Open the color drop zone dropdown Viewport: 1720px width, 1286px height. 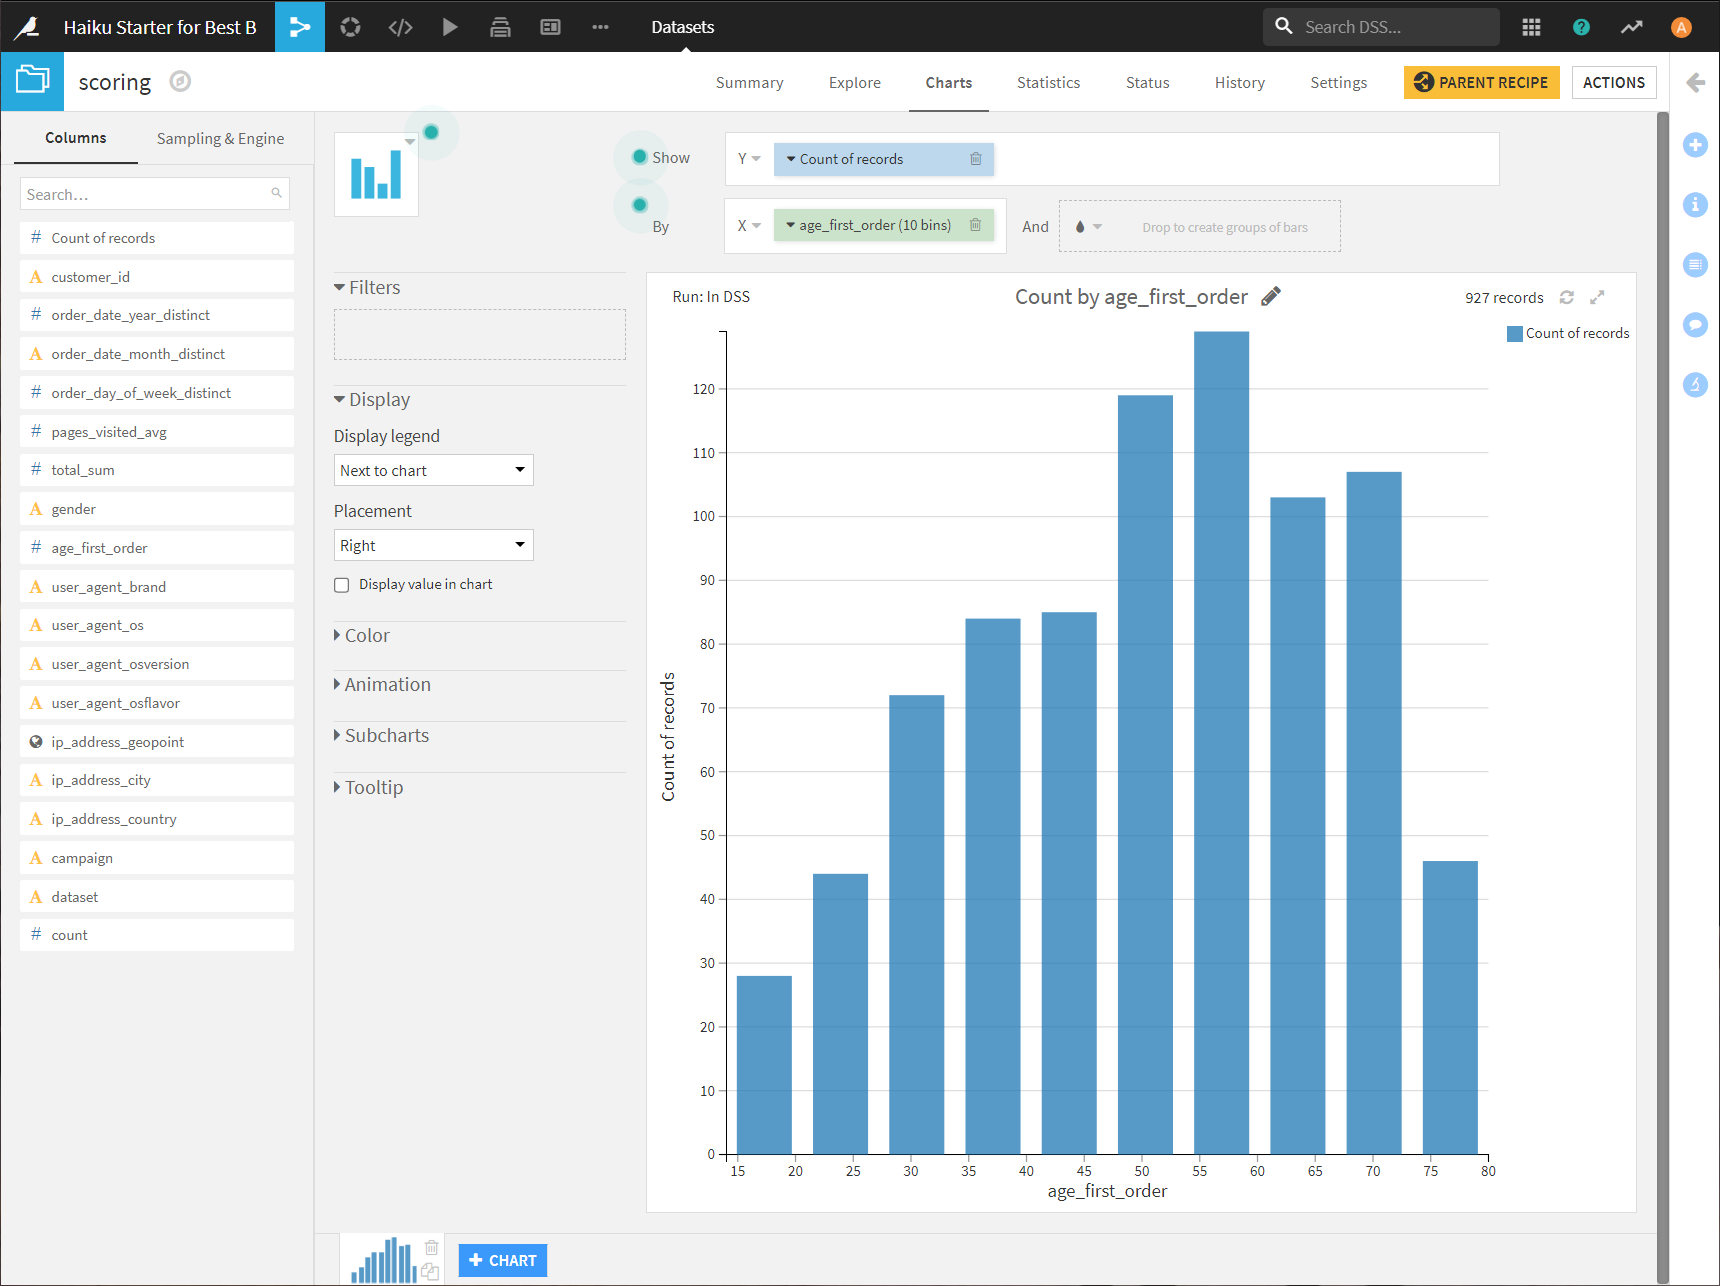1088,227
